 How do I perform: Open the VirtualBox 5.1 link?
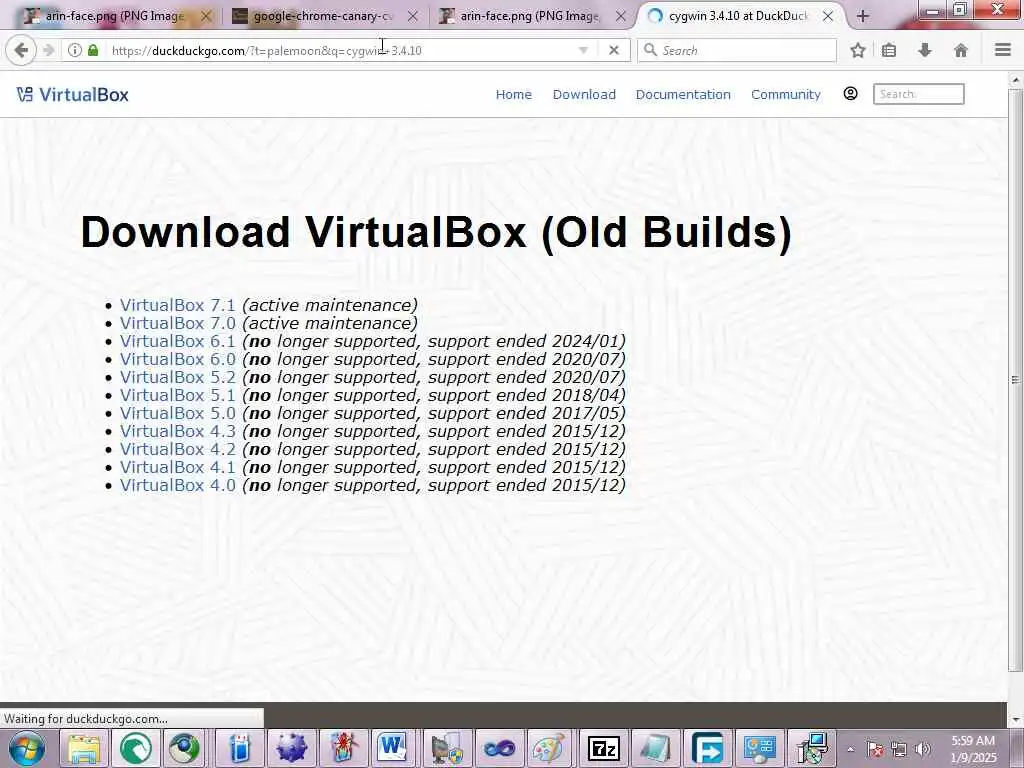tap(177, 395)
